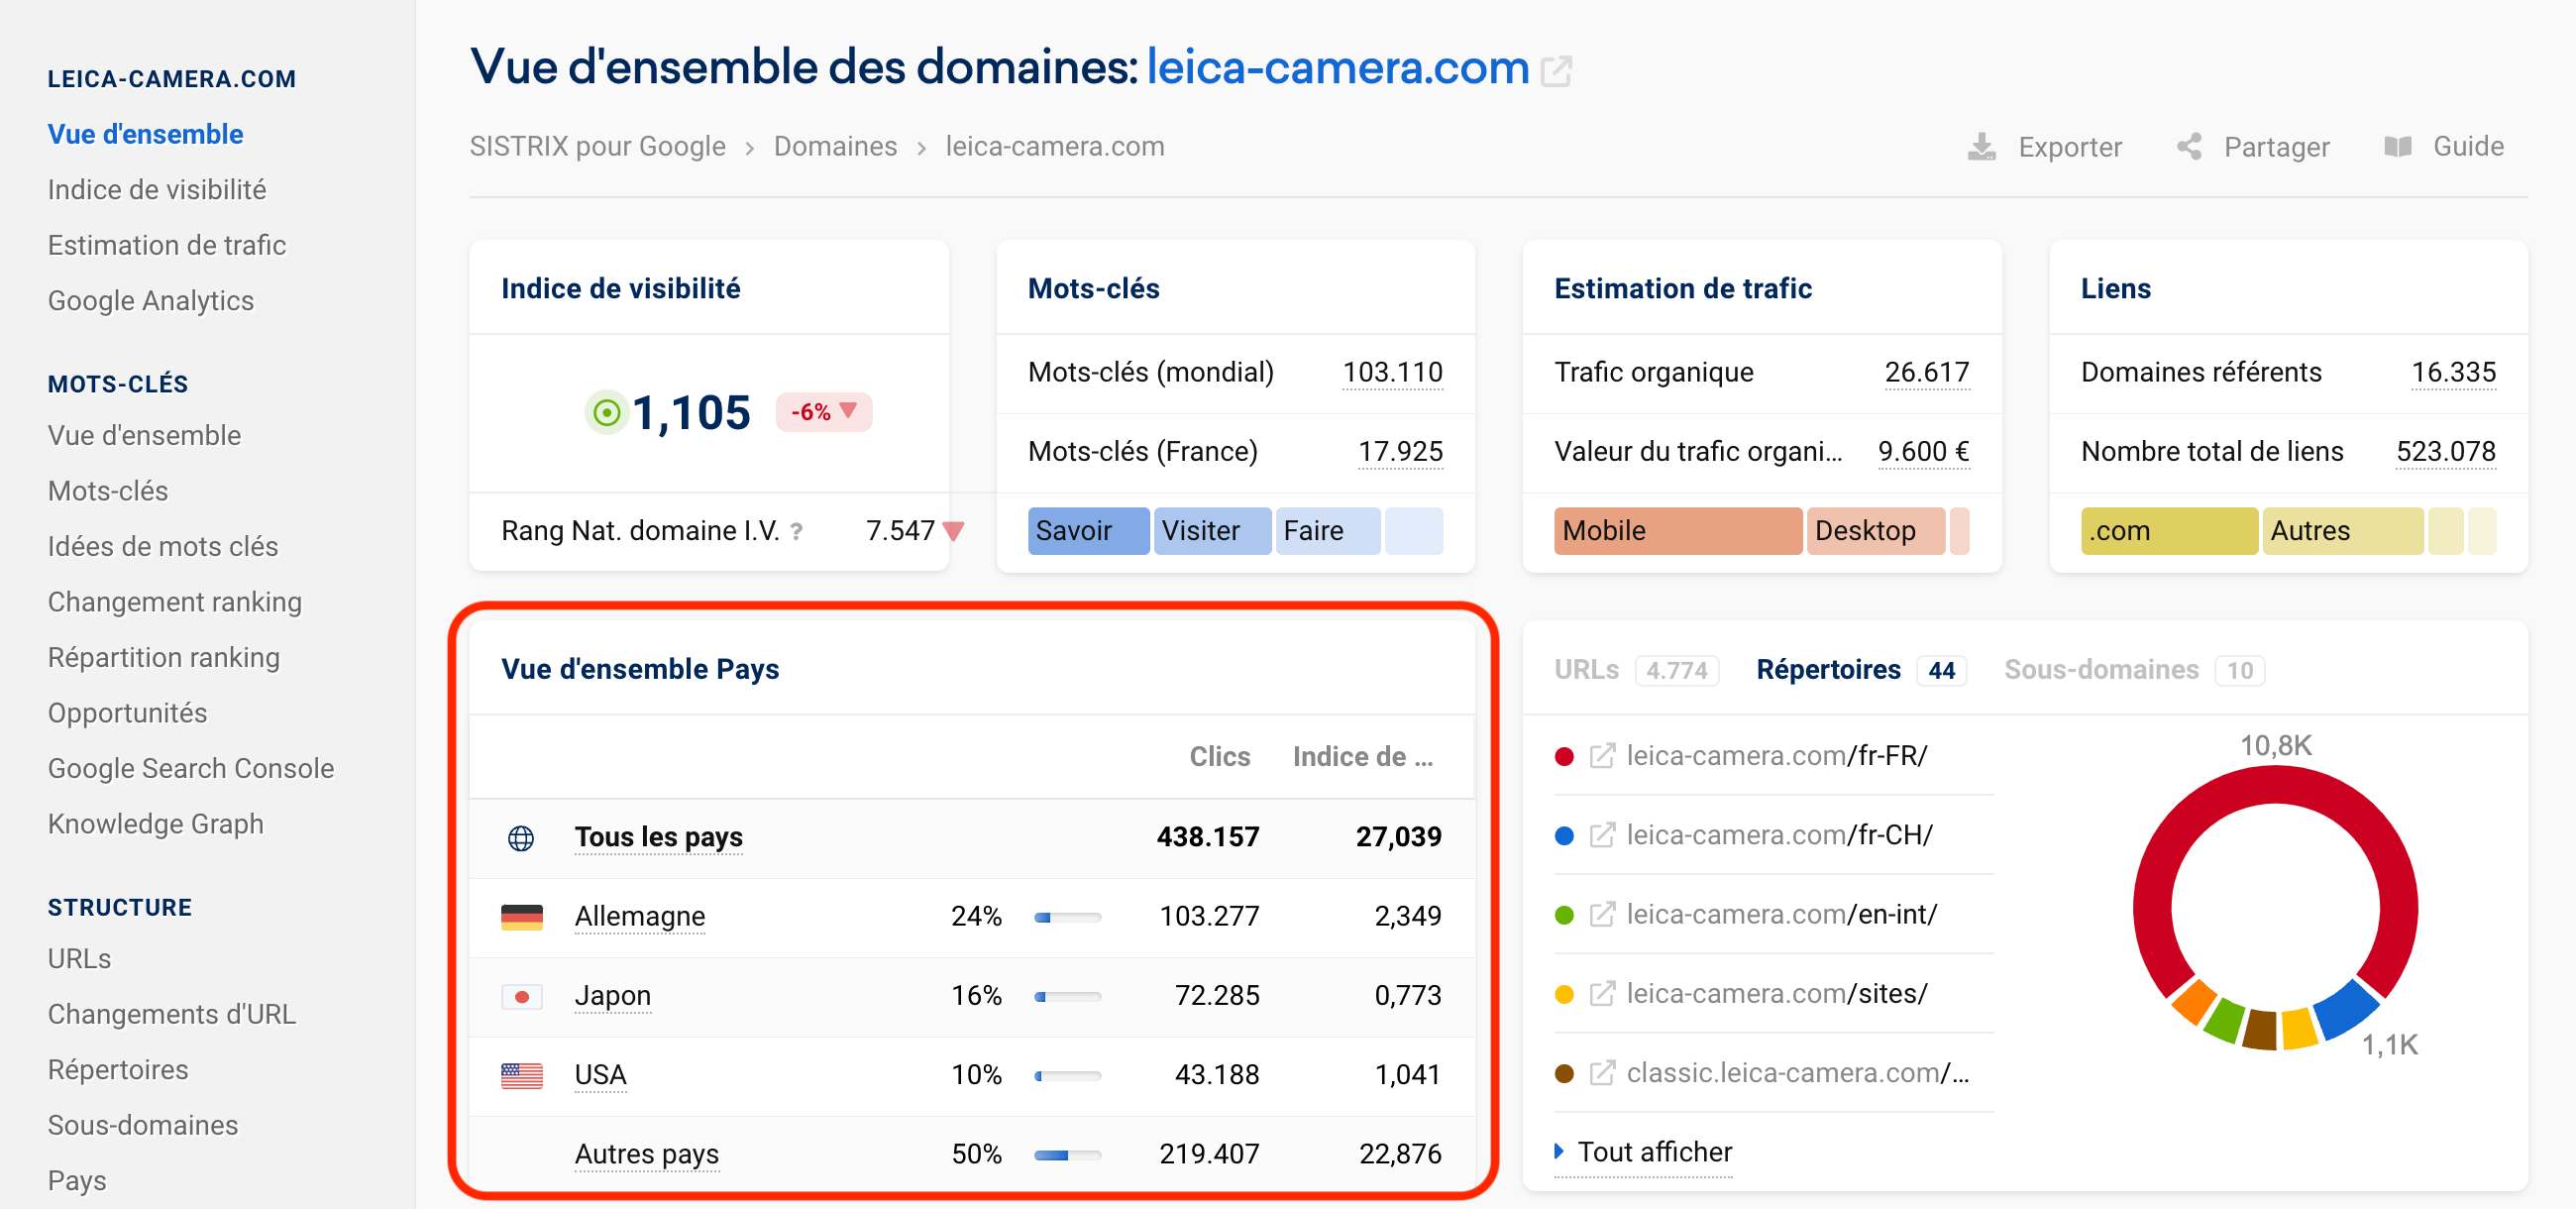Open Estimation de trafic in sidebar
Viewport: 2576px width, 1209px height.
point(167,245)
